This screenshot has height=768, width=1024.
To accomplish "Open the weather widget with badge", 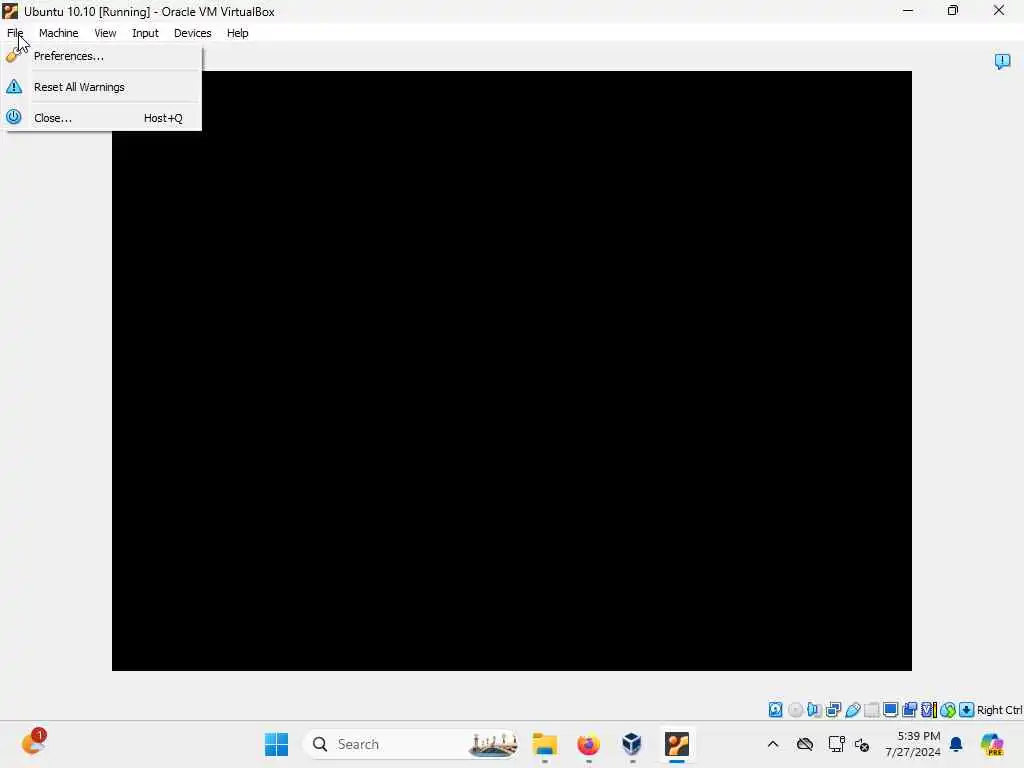I will 33,743.
